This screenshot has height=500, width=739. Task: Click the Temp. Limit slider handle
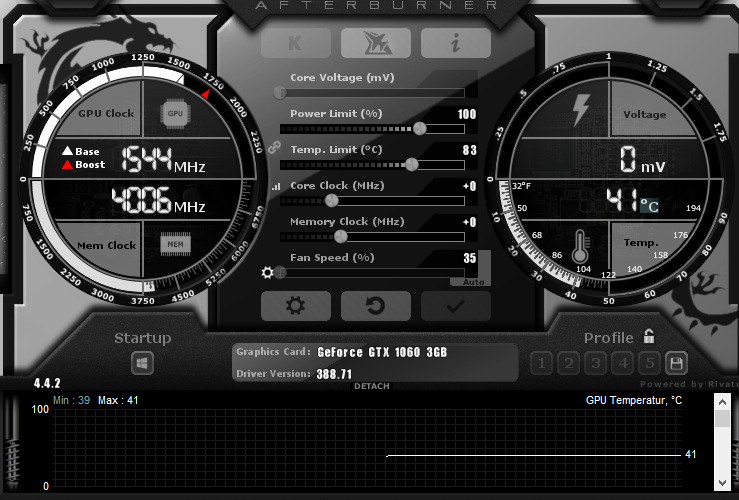click(411, 164)
